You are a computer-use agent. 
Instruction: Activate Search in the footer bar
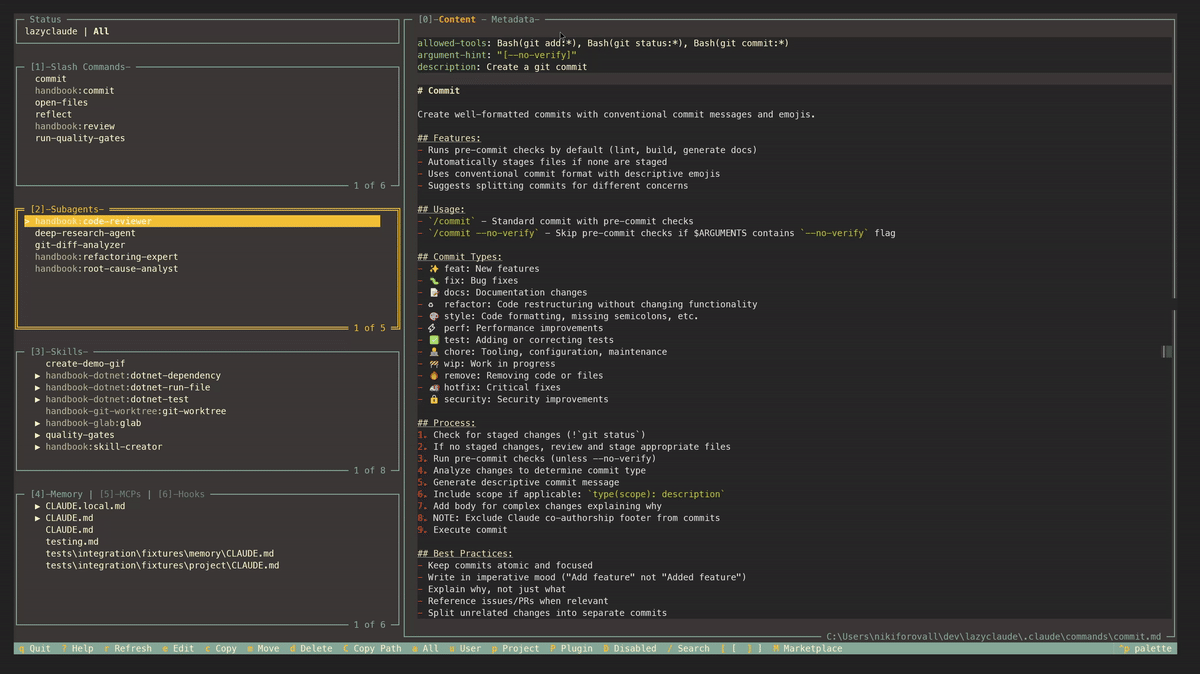tap(688, 648)
